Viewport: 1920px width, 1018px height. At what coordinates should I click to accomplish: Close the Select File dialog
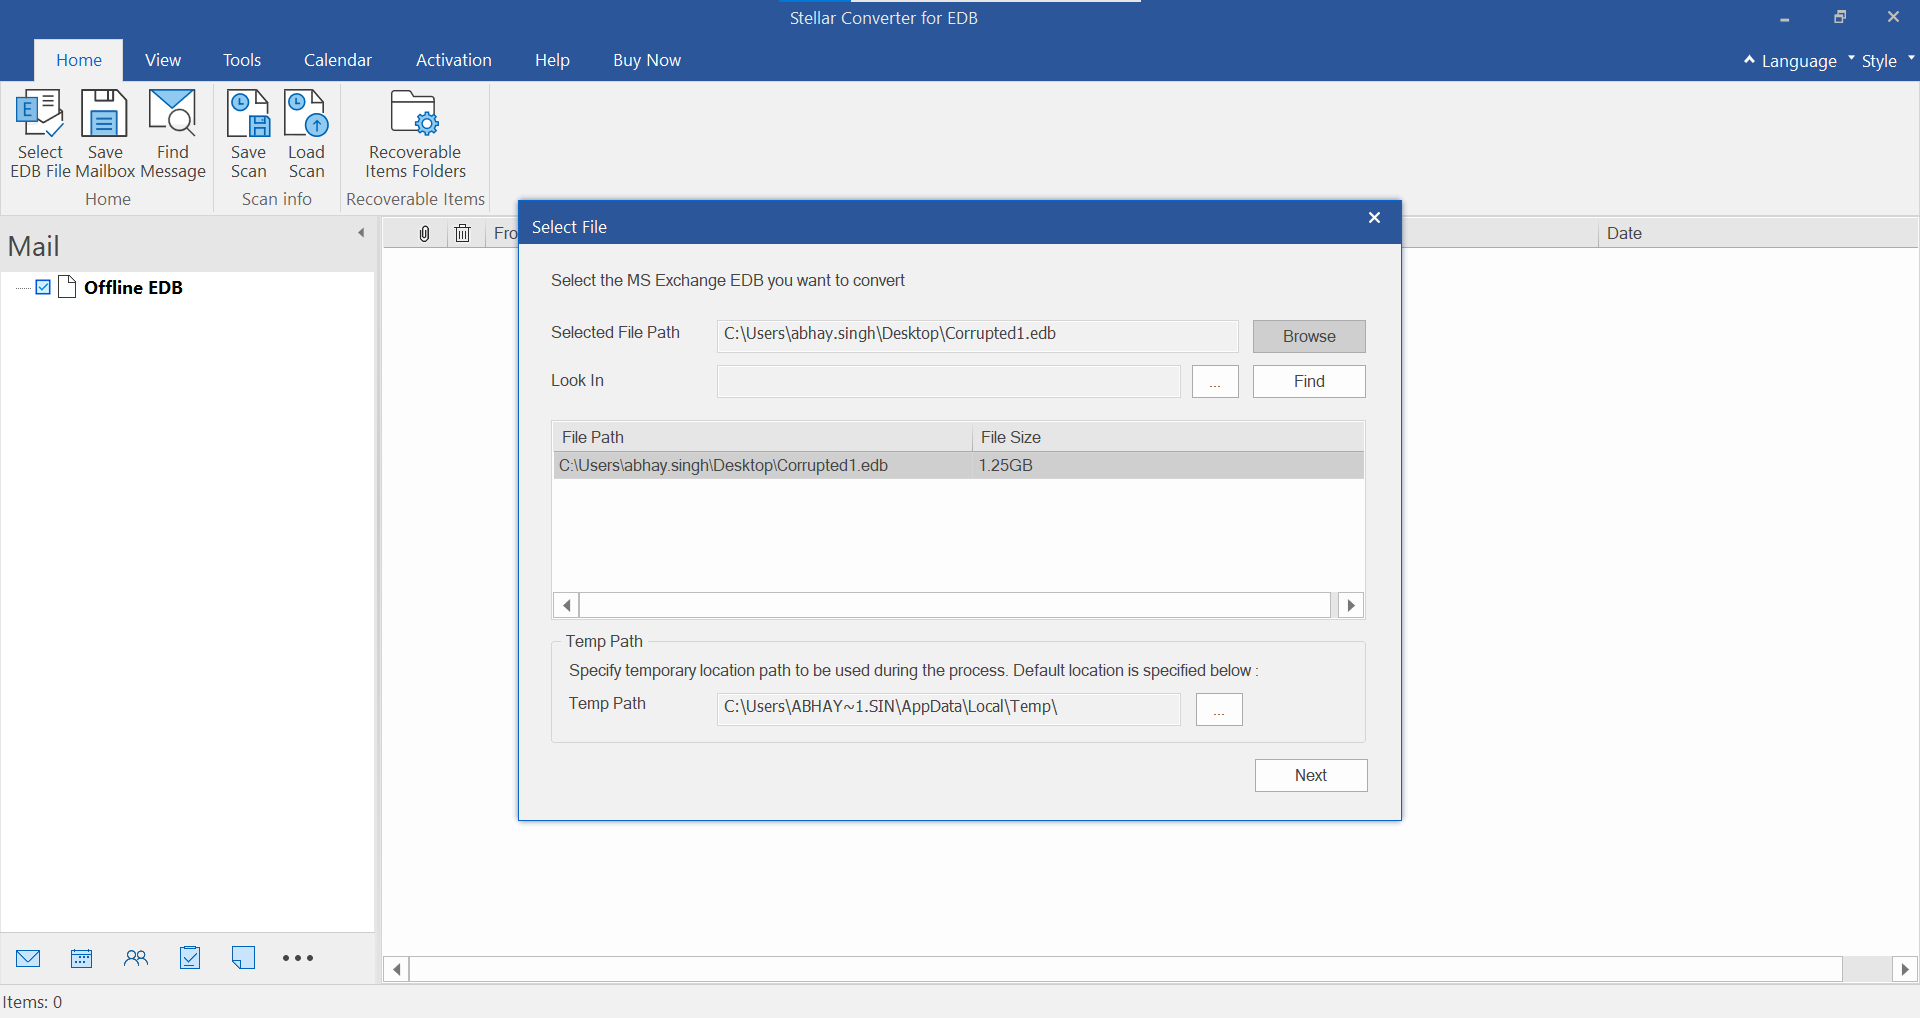[1374, 217]
